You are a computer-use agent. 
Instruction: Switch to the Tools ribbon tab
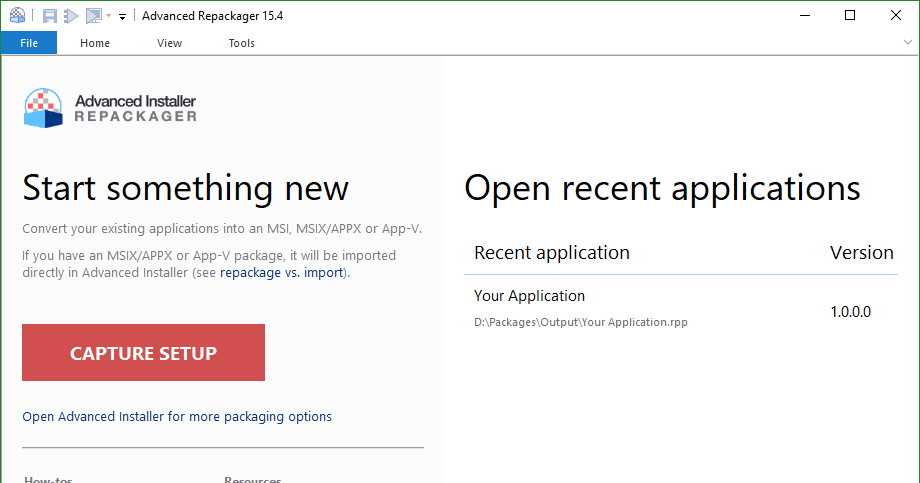click(242, 43)
